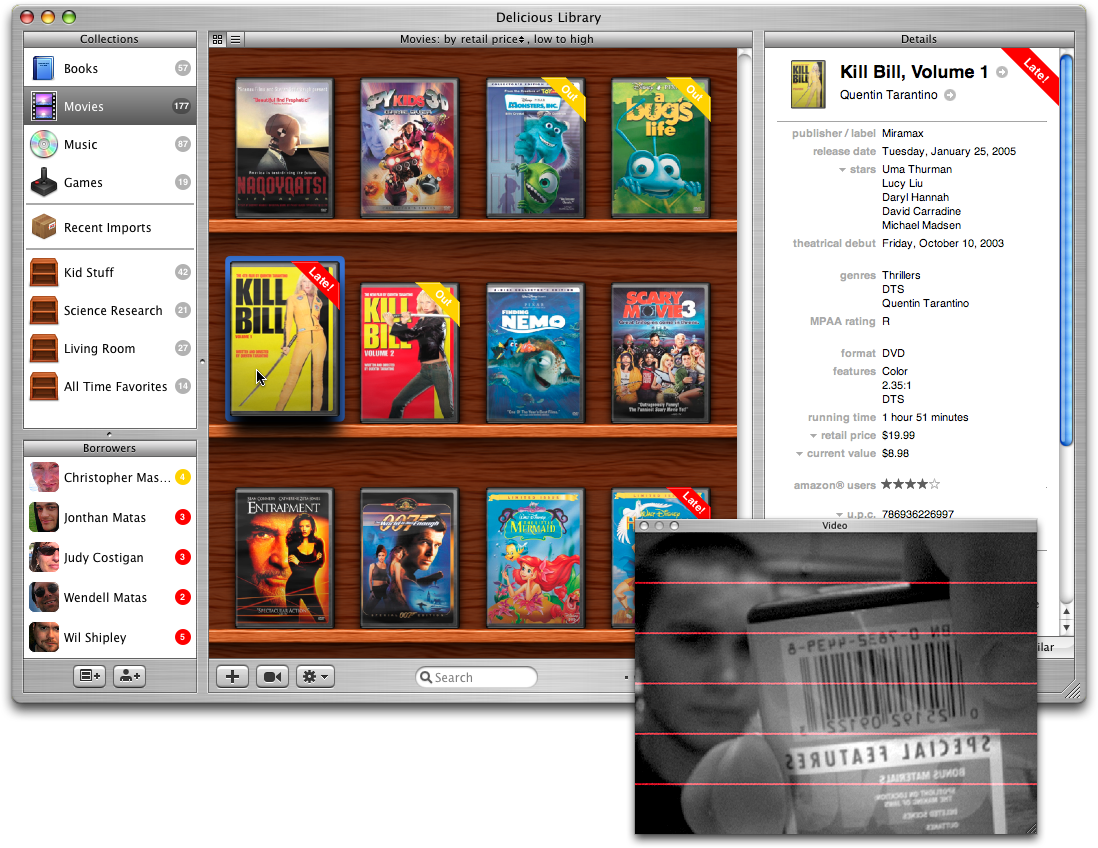Click the Borrowers panel header
This screenshot has width=1098, height=848.
click(x=110, y=448)
